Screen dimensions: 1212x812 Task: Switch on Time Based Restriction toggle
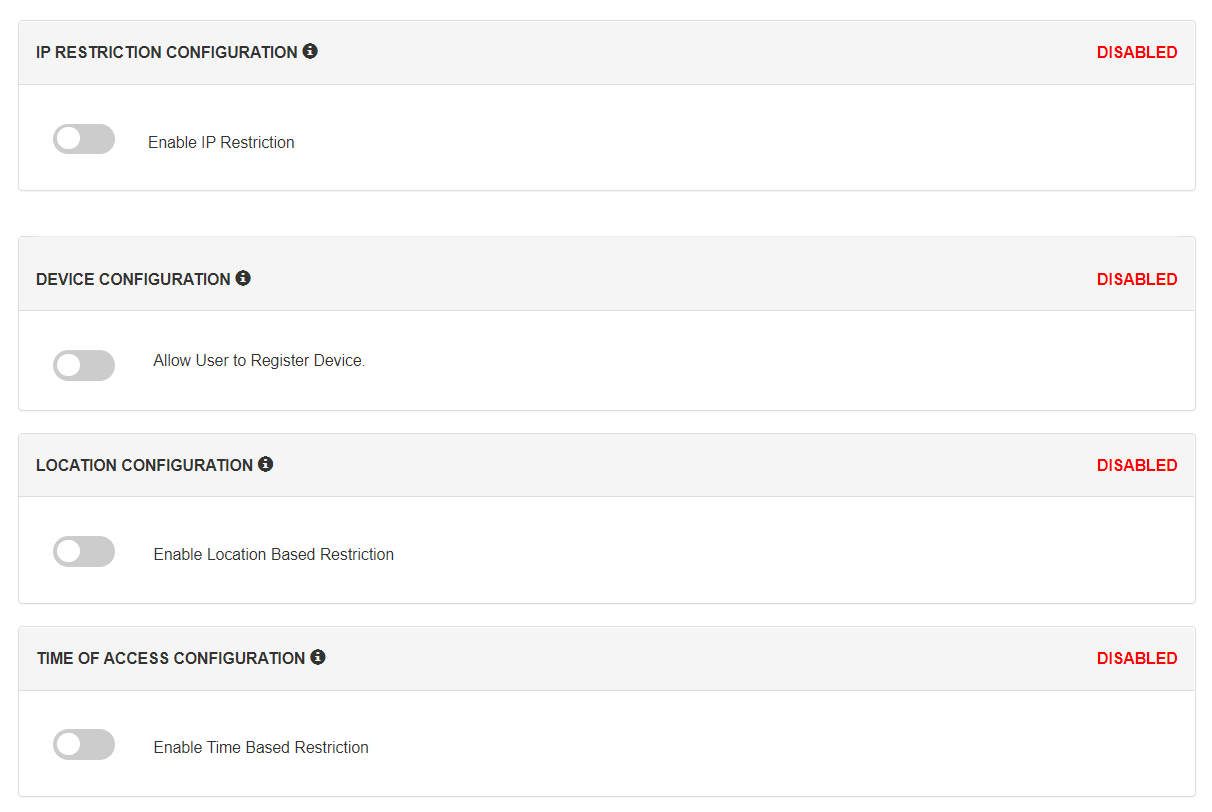[x=84, y=745]
